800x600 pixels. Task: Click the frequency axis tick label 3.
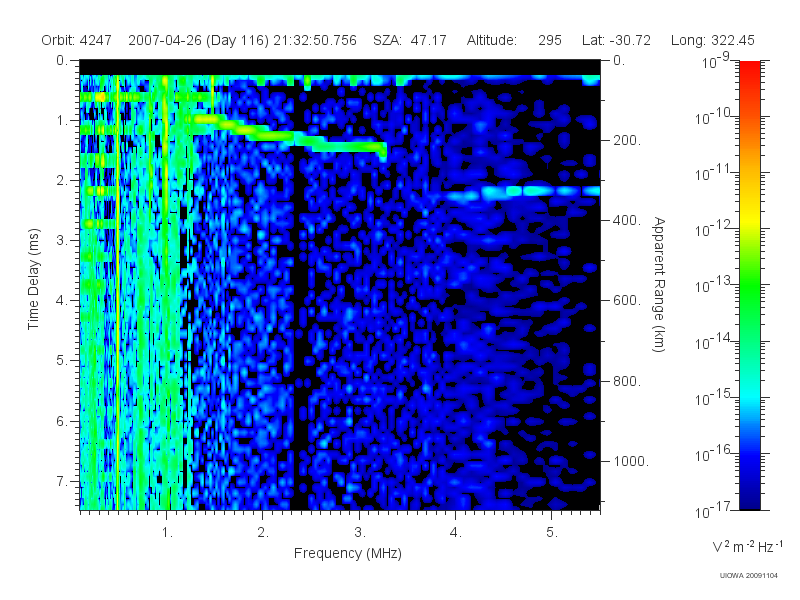tap(360, 533)
